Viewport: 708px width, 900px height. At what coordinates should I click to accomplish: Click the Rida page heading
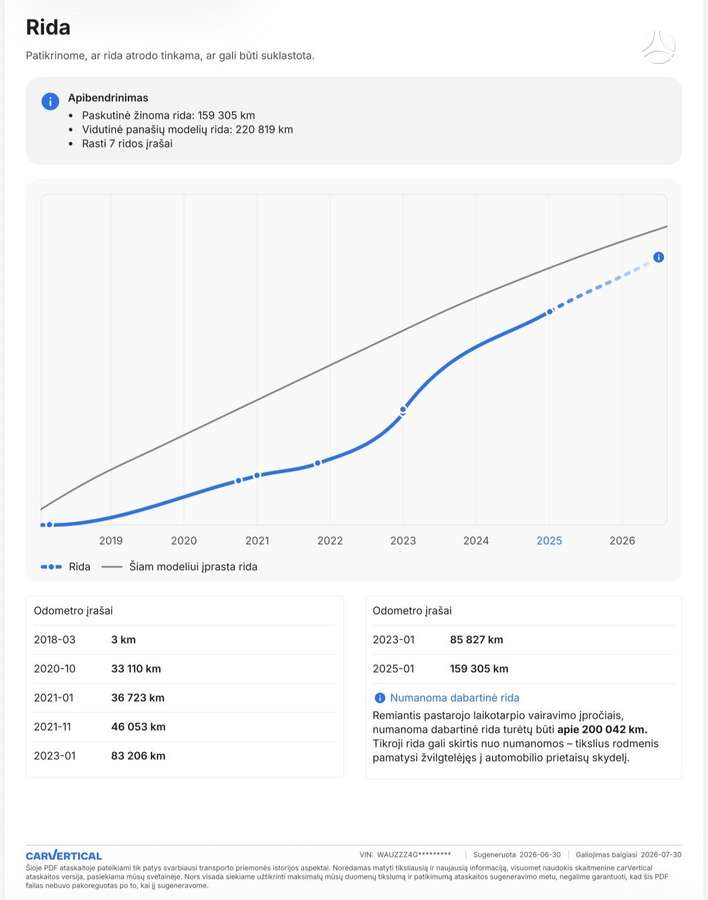point(48,28)
